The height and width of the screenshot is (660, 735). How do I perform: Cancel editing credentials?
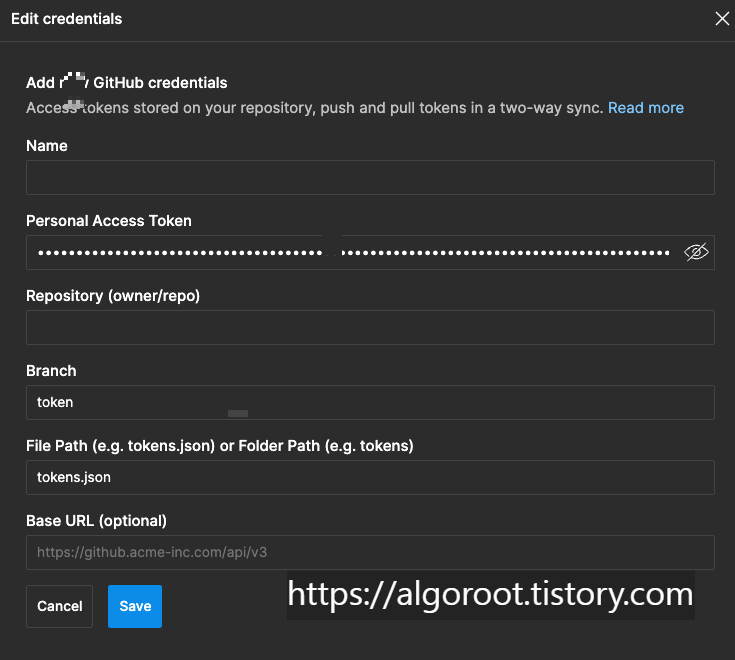pyautogui.click(x=60, y=606)
